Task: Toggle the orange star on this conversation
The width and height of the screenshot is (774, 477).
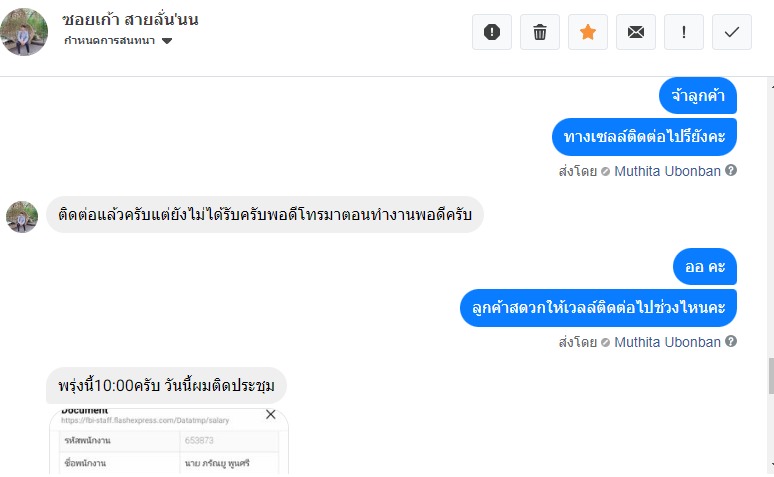Action: [588, 32]
